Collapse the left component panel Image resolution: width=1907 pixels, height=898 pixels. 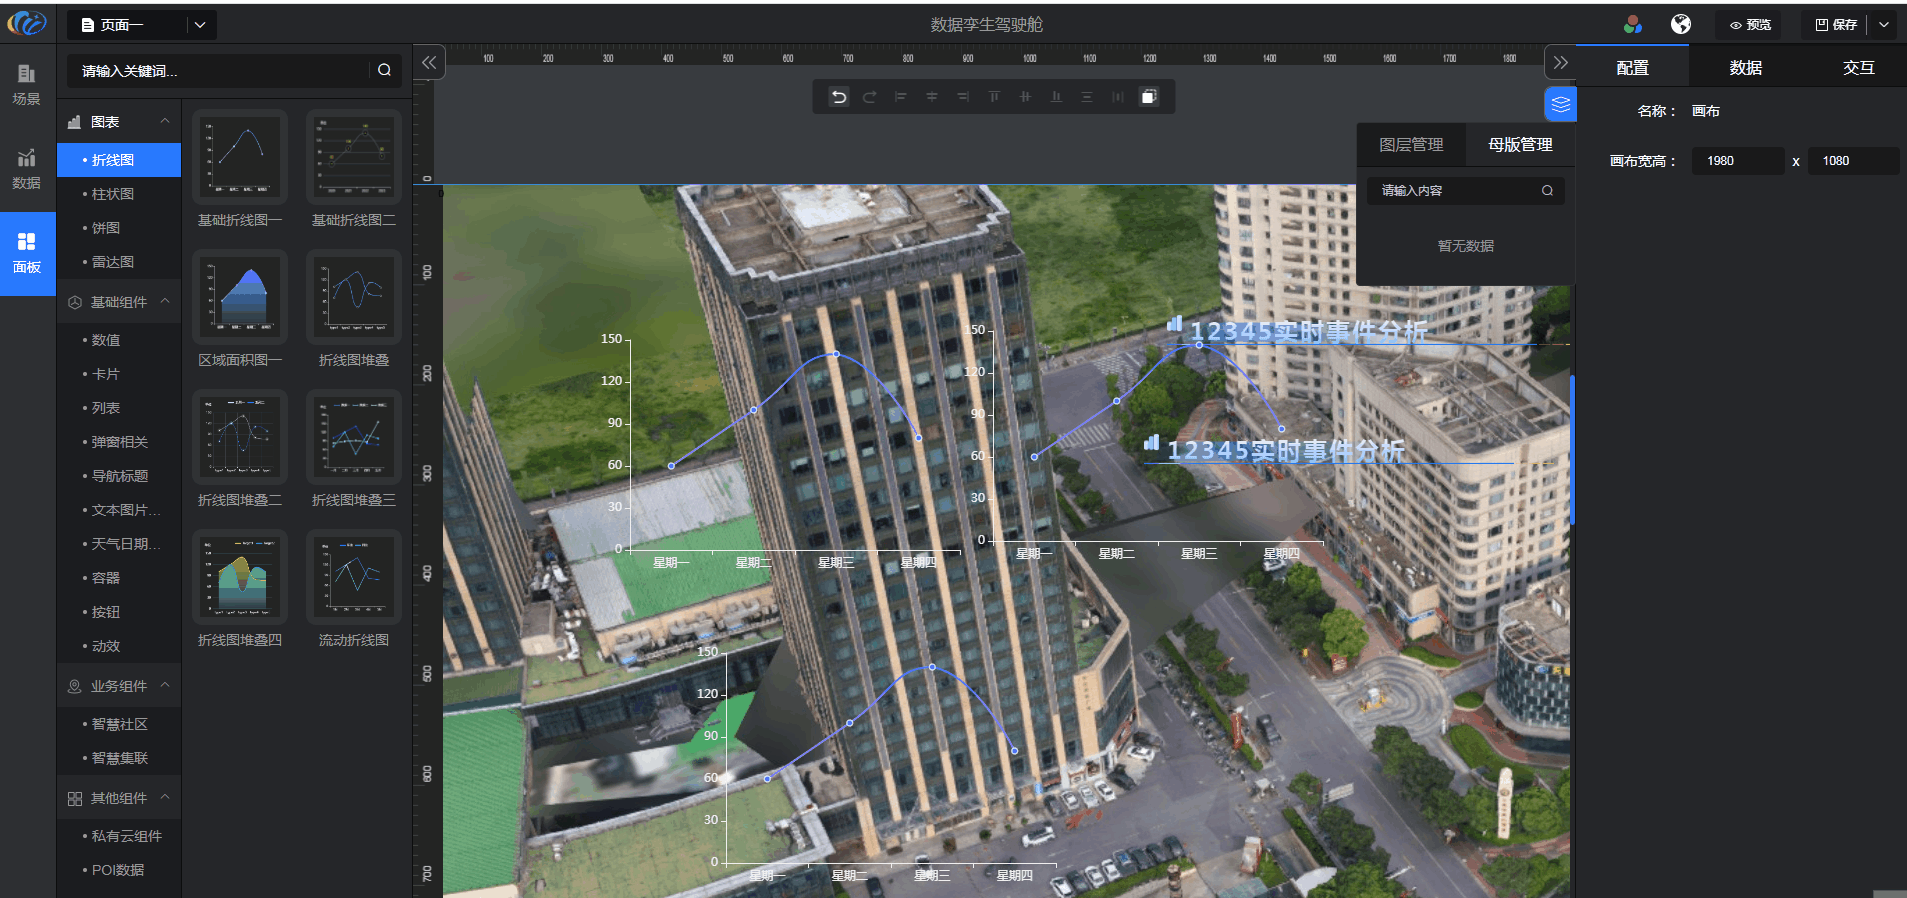tap(429, 63)
